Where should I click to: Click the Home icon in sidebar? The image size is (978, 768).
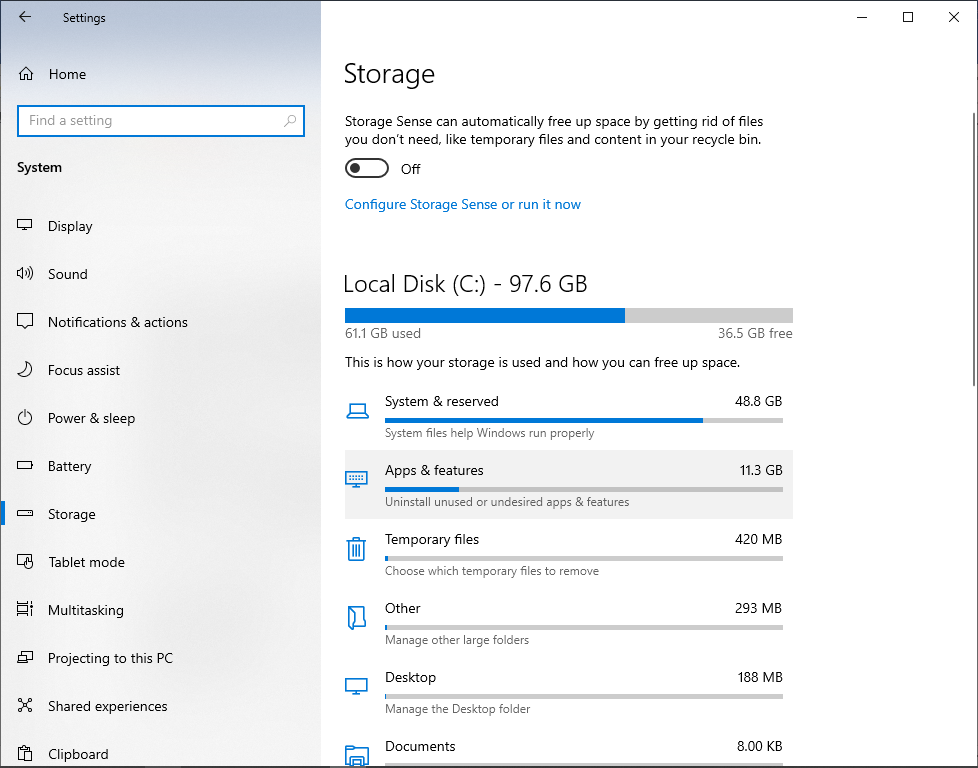coord(27,74)
